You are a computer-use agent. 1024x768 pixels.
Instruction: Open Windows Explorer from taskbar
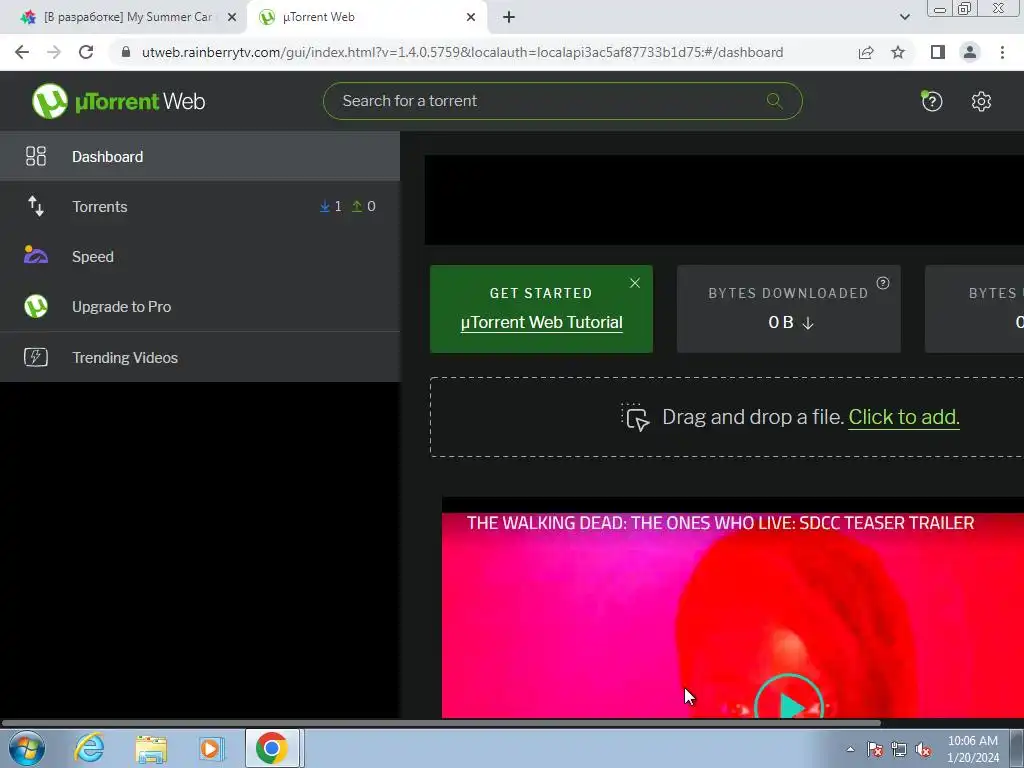(151, 749)
